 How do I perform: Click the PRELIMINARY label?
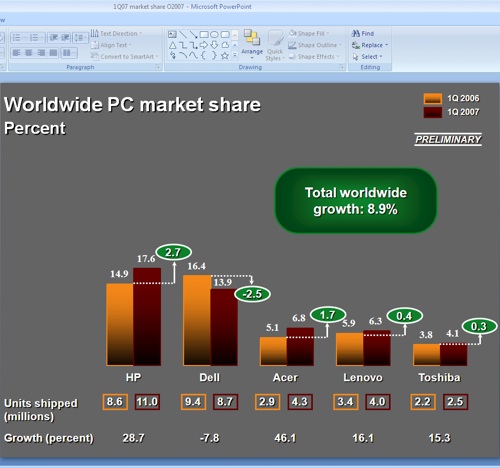point(448,139)
